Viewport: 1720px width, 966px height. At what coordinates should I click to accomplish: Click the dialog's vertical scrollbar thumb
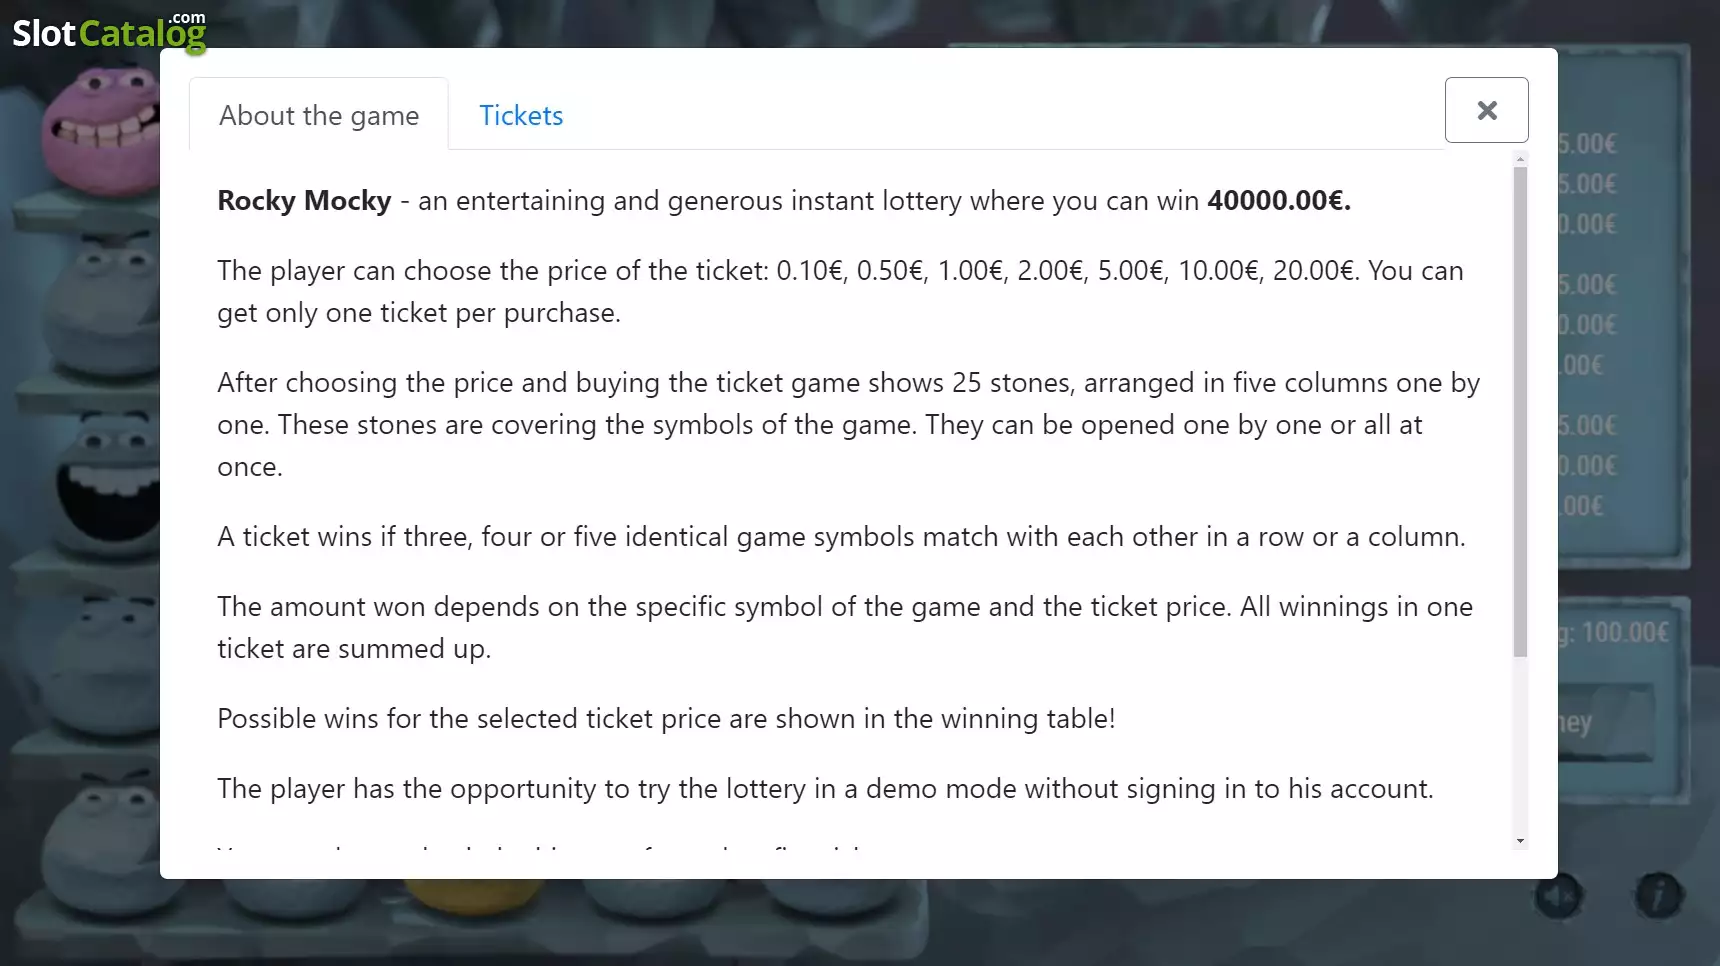(x=1520, y=412)
